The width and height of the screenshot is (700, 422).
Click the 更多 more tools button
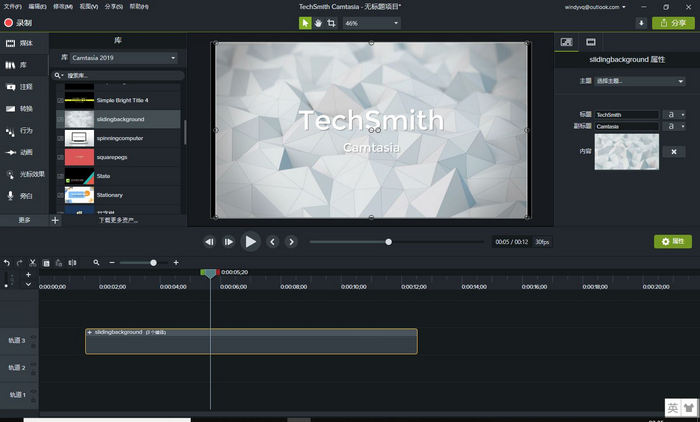[24, 220]
